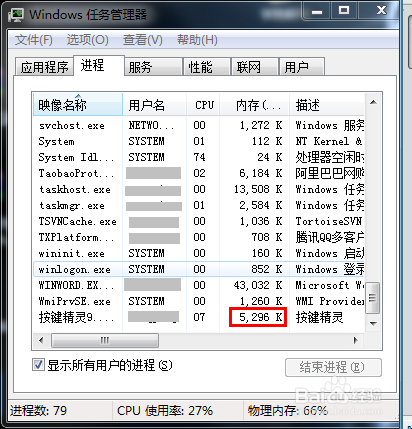The image size is (412, 429).
Task: Click the TortoiseSVN description cell
Action: point(329,221)
